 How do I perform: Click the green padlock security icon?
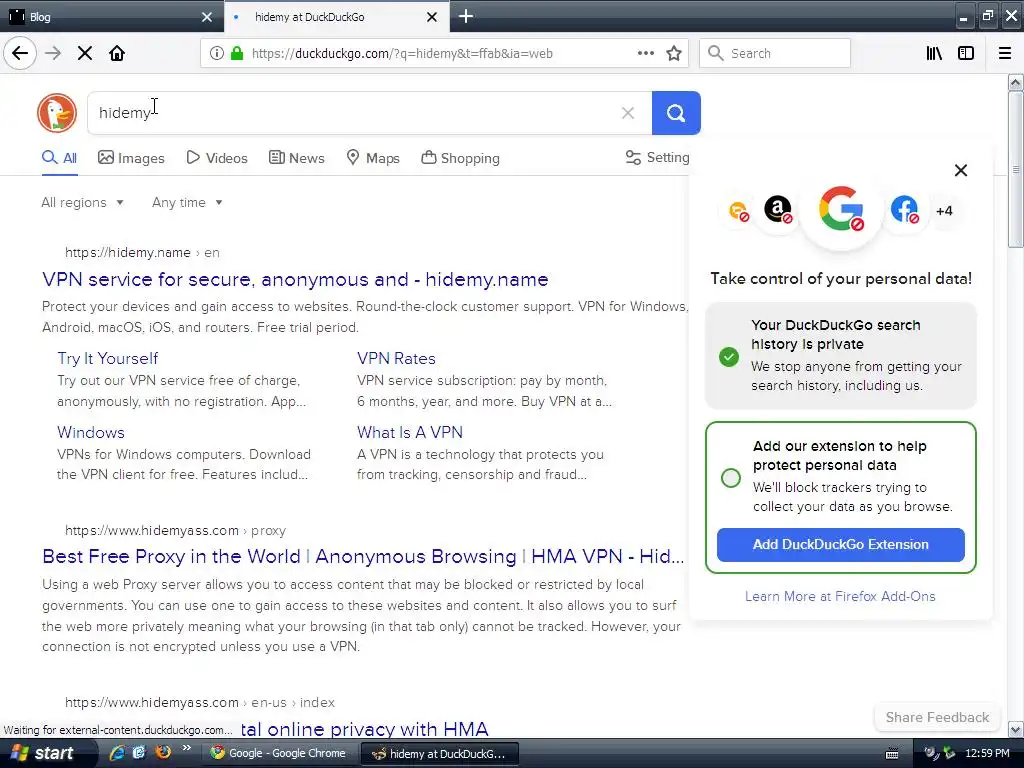(x=237, y=53)
